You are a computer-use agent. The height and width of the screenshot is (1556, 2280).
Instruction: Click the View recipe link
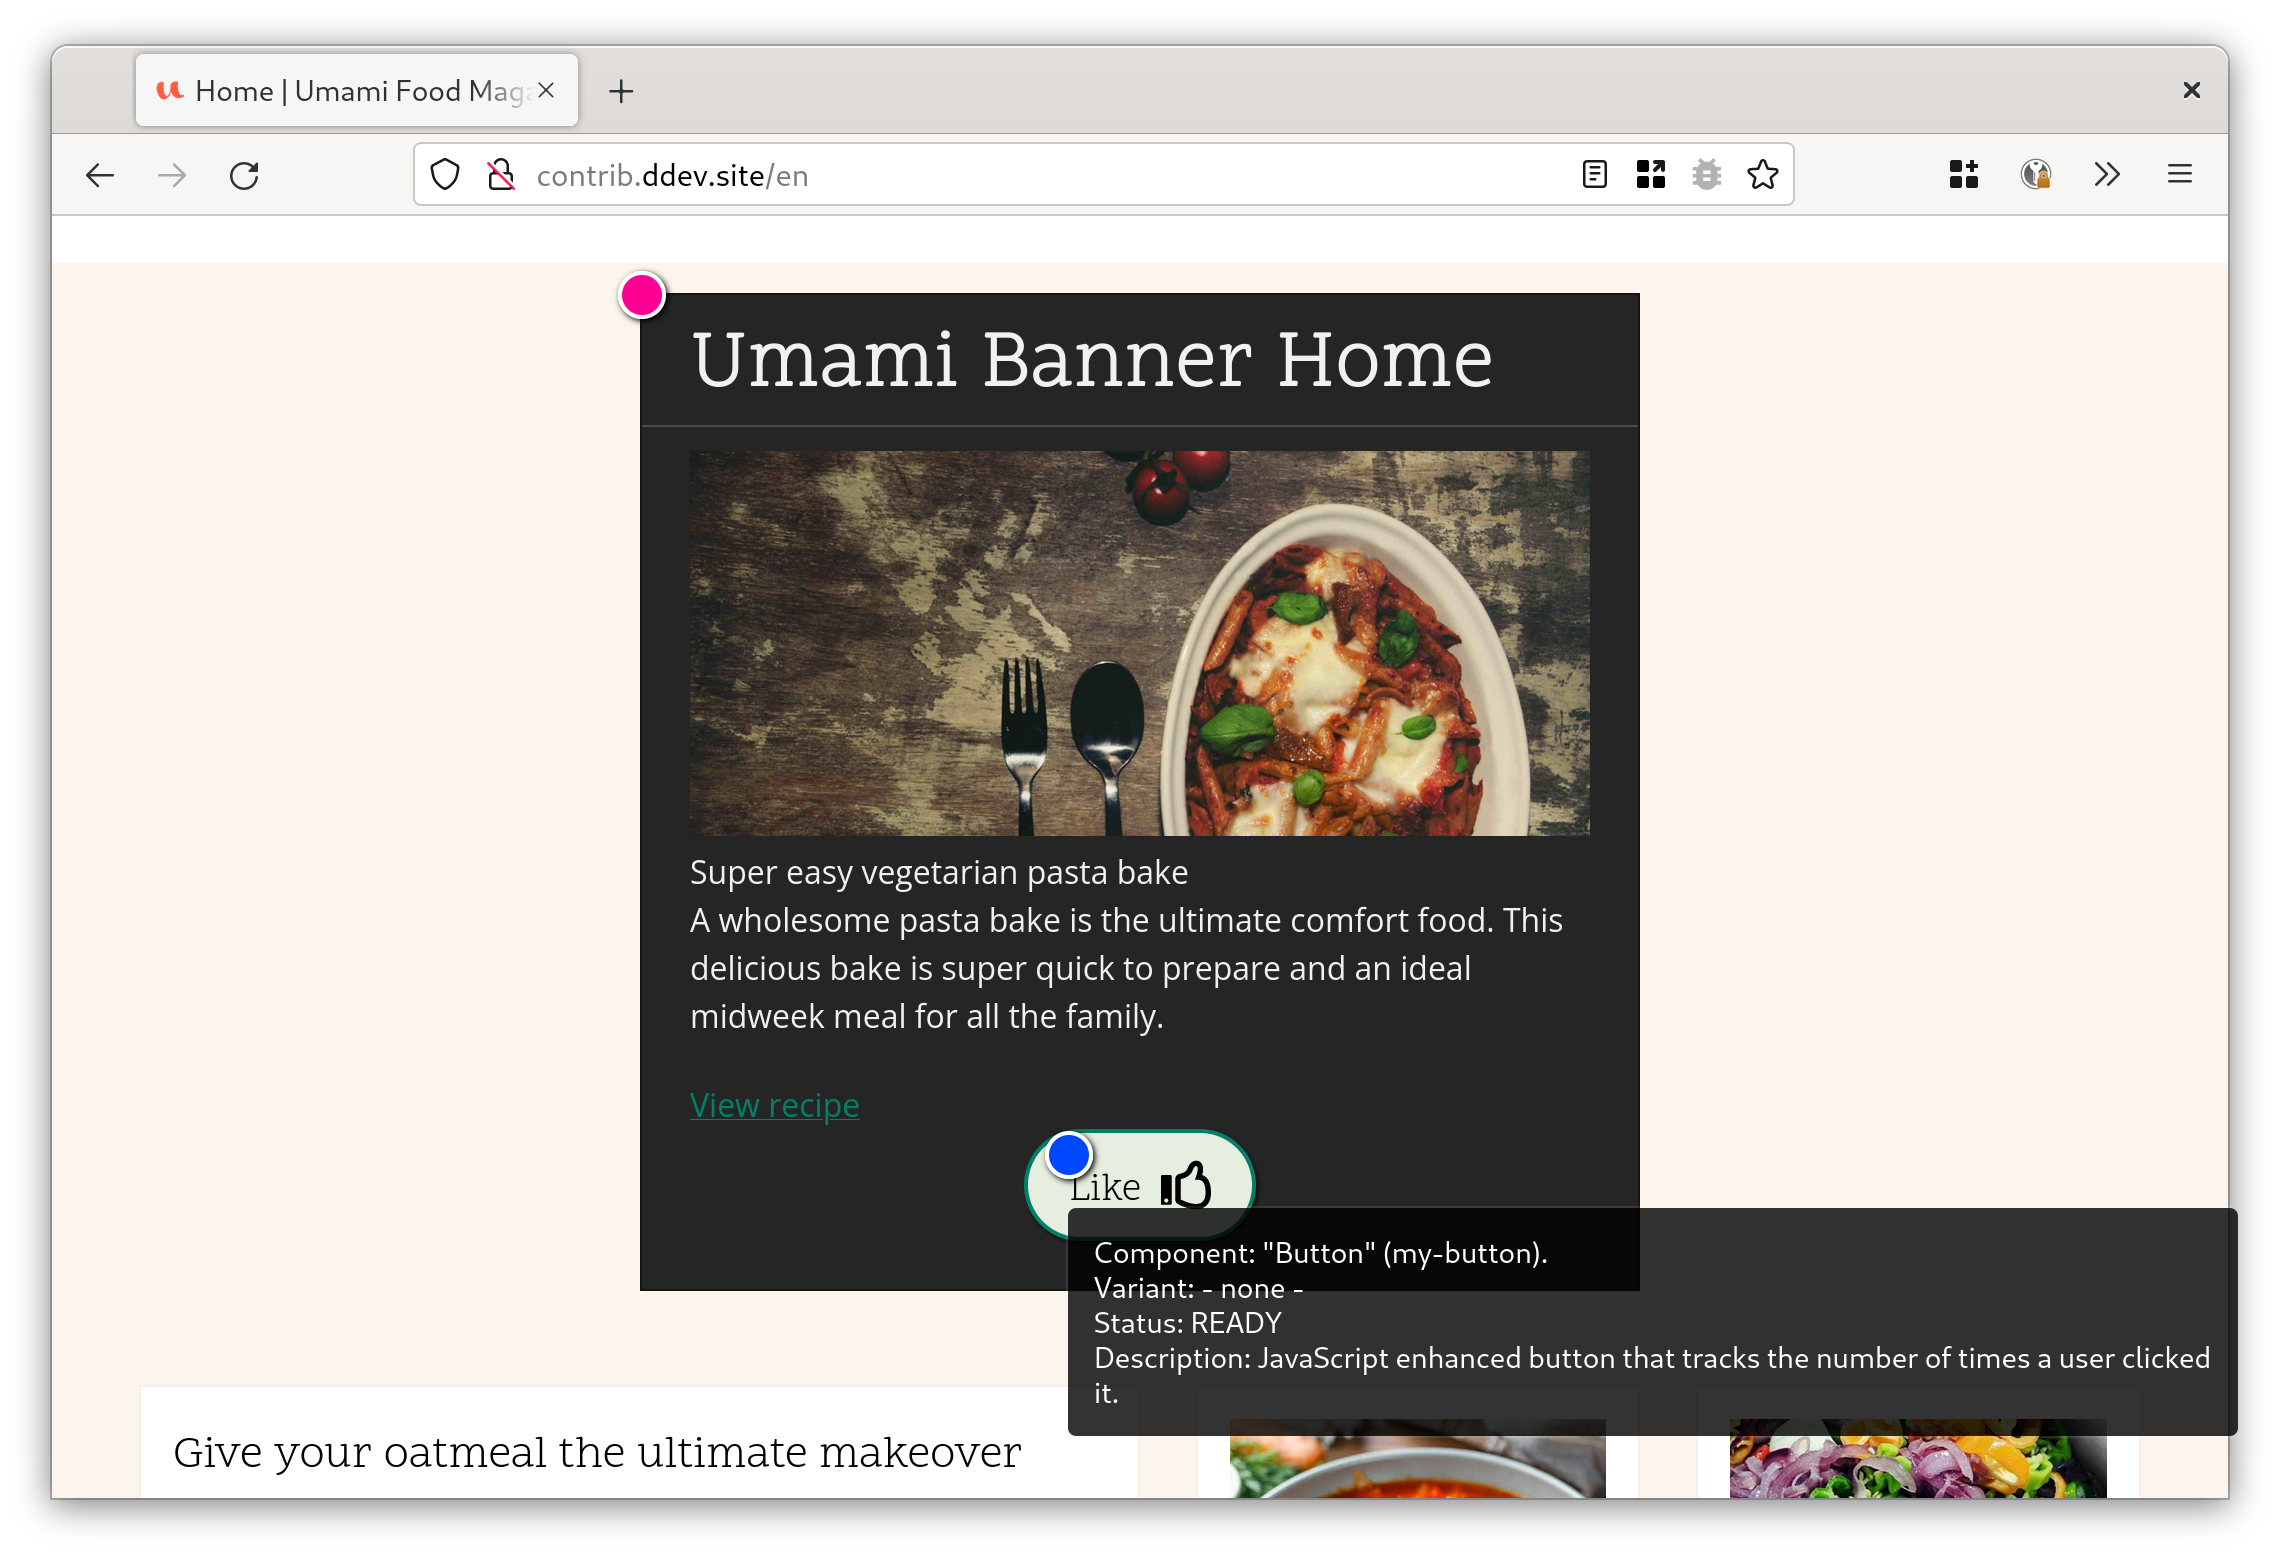point(774,1105)
